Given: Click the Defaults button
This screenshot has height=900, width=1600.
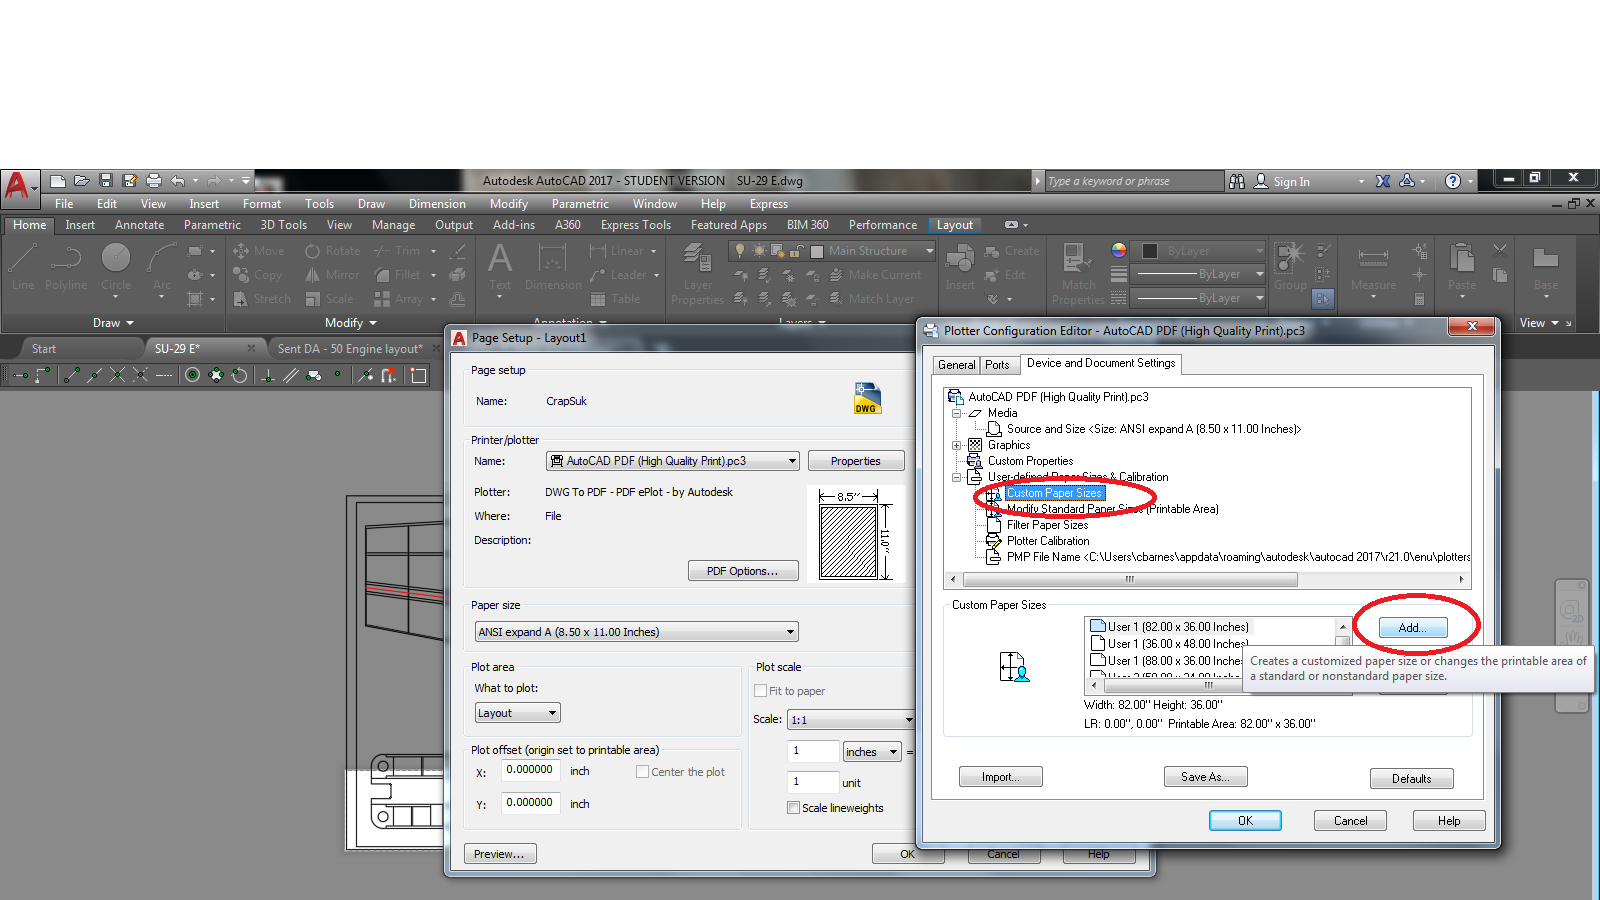Looking at the screenshot, I should point(1411,779).
